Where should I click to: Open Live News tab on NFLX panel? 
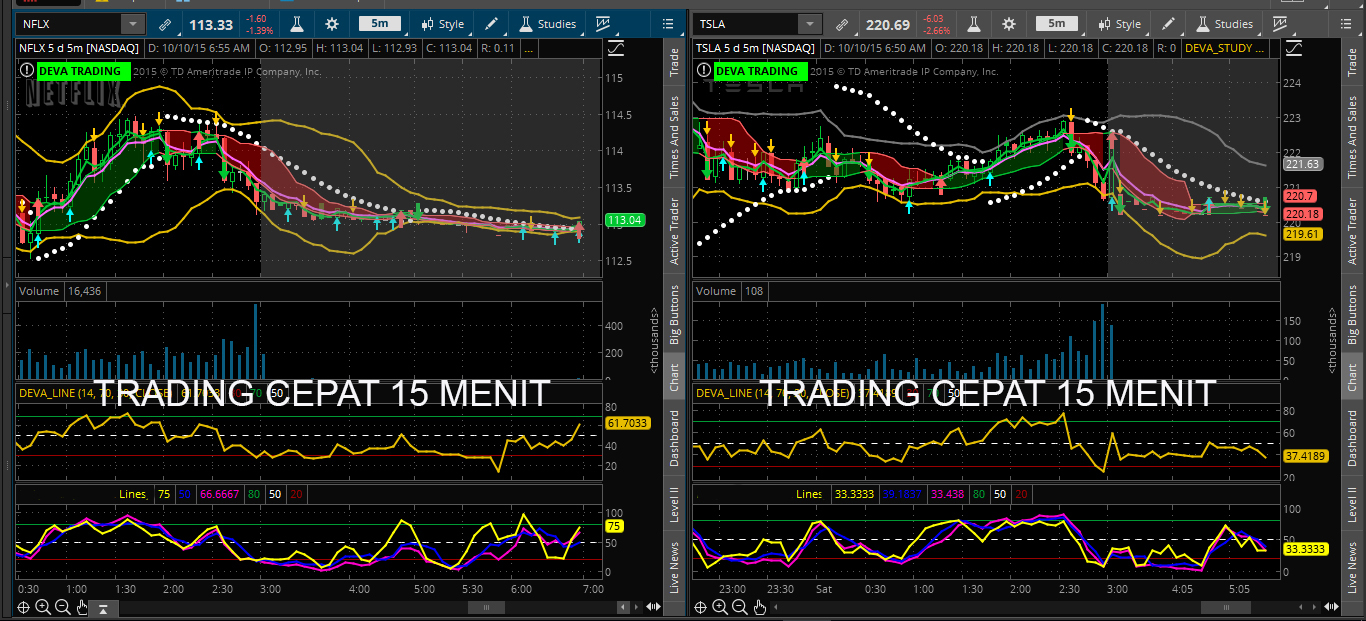coord(675,568)
